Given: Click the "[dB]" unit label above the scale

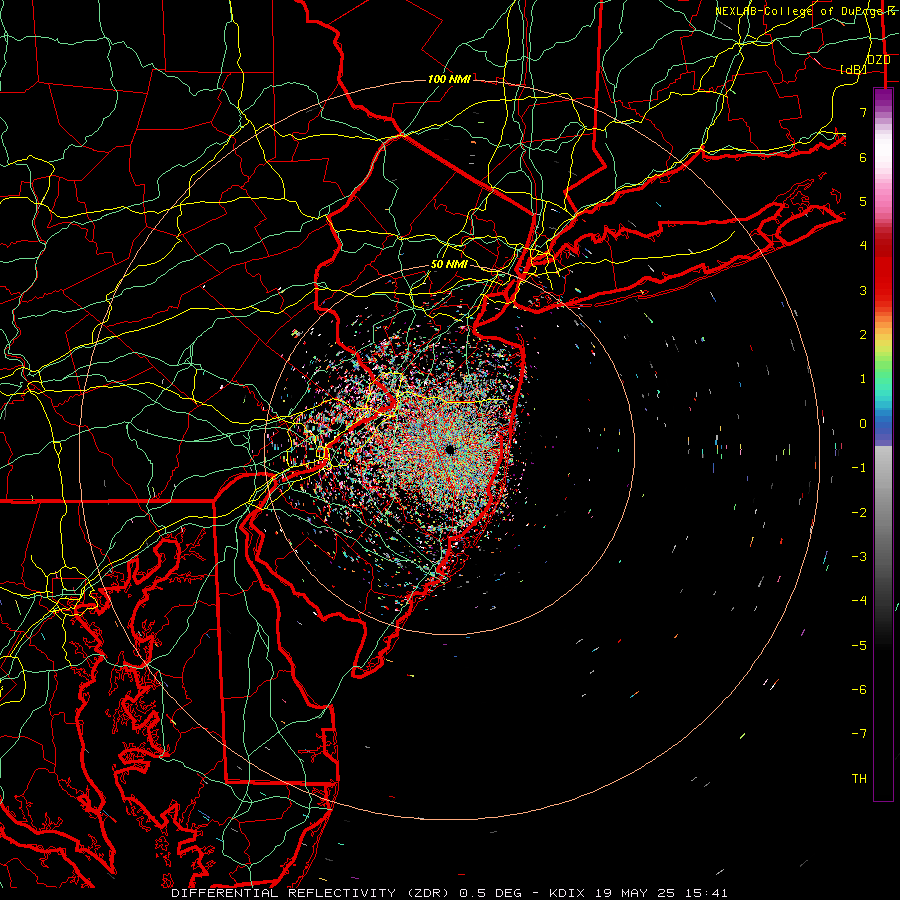Looking at the screenshot, I should tap(853, 69).
